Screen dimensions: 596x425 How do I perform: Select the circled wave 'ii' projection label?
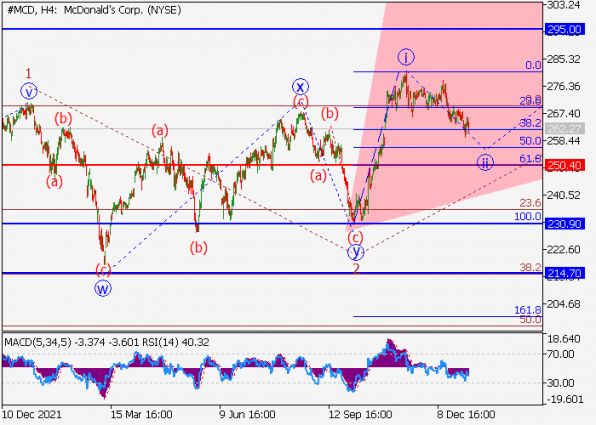pyautogui.click(x=485, y=163)
